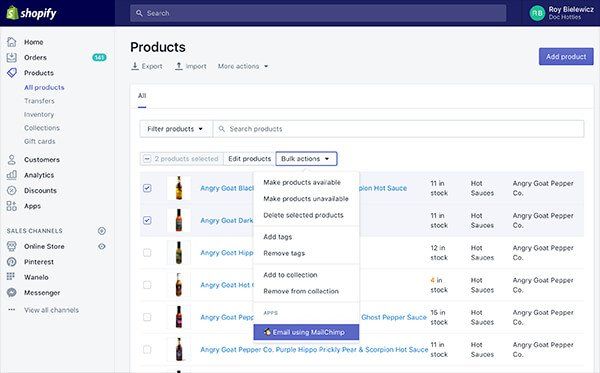Image resolution: width=600 pixels, height=373 pixels.
Task: Check the Ghost Pepper Sauce row checkbox
Action: coord(147,317)
